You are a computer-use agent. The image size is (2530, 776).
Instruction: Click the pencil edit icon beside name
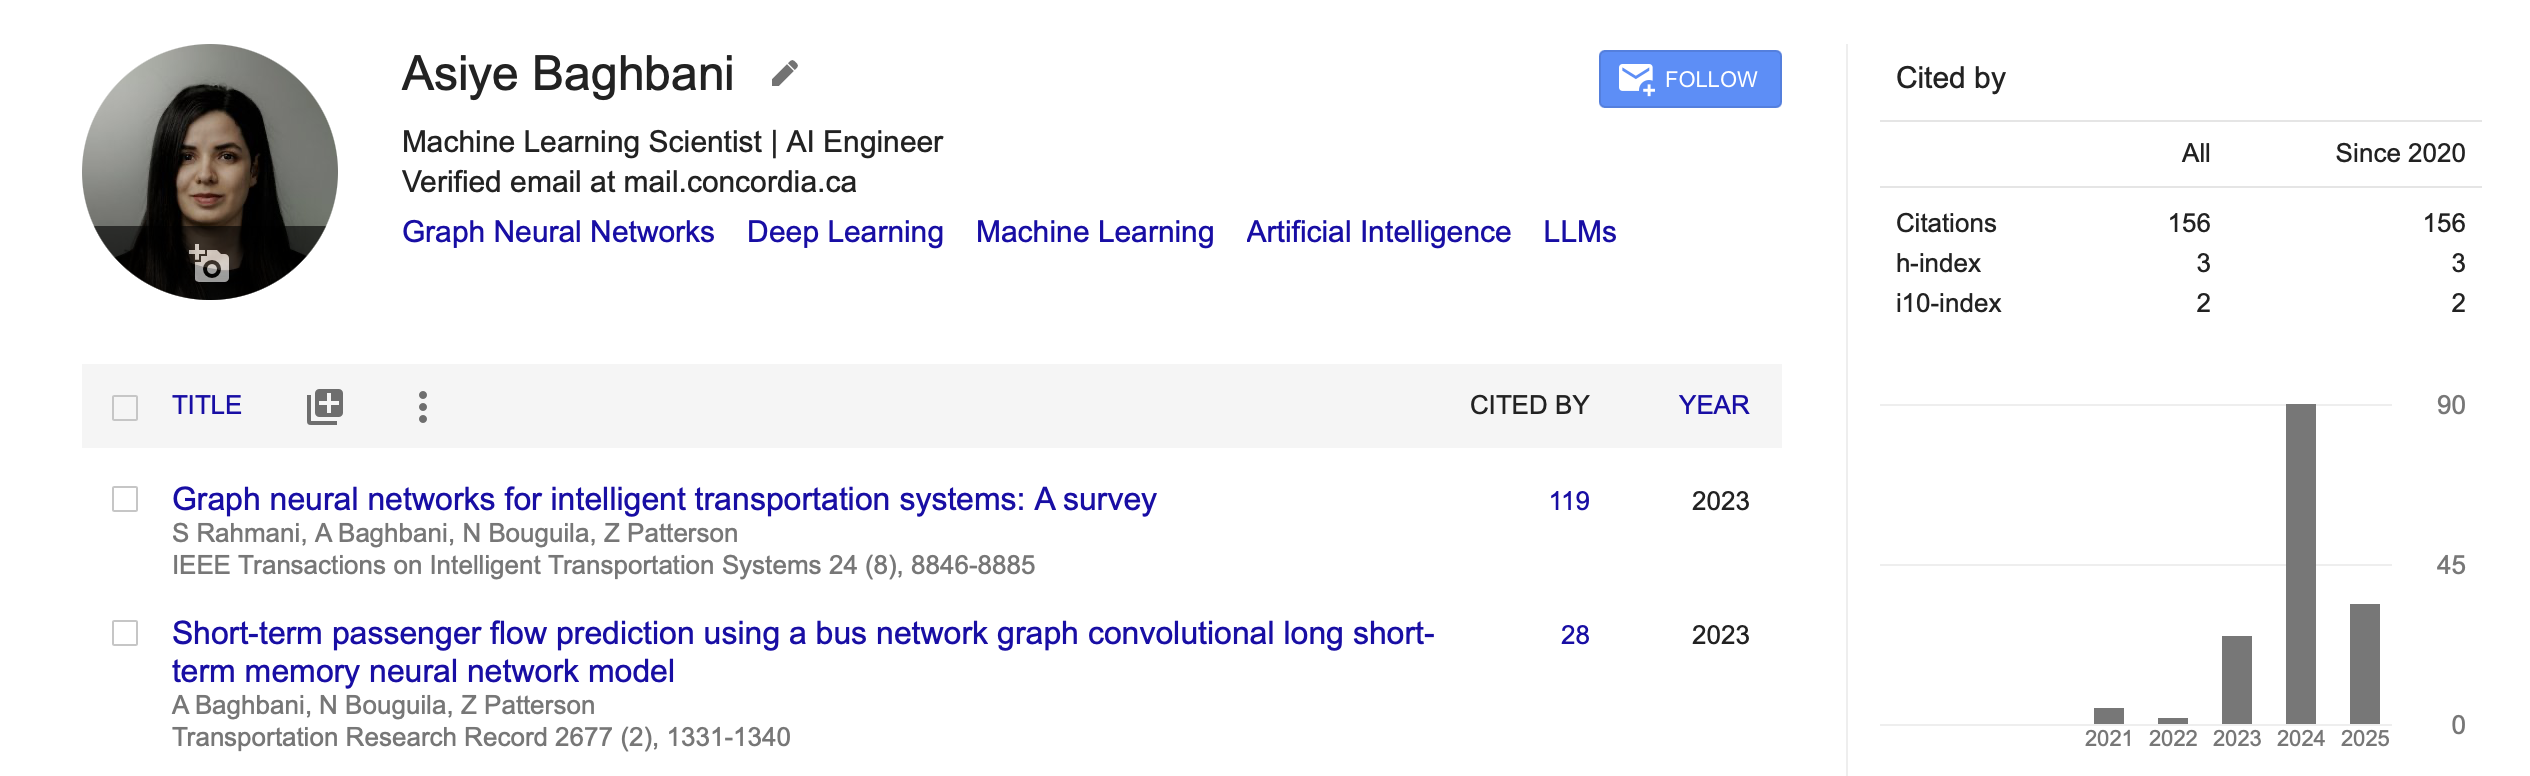(785, 74)
